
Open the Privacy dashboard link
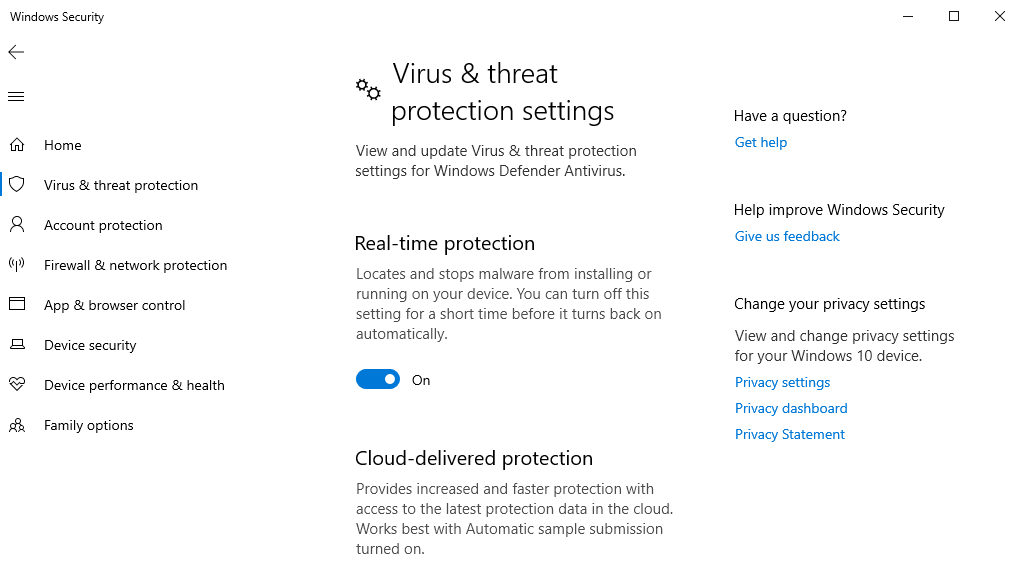click(791, 408)
